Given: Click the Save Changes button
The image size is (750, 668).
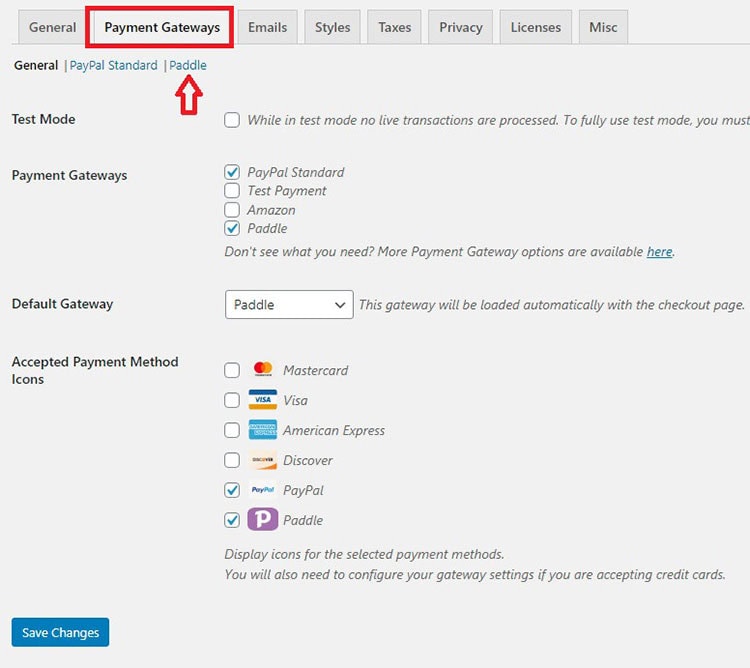Looking at the screenshot, I should click(x=60, y=632).
